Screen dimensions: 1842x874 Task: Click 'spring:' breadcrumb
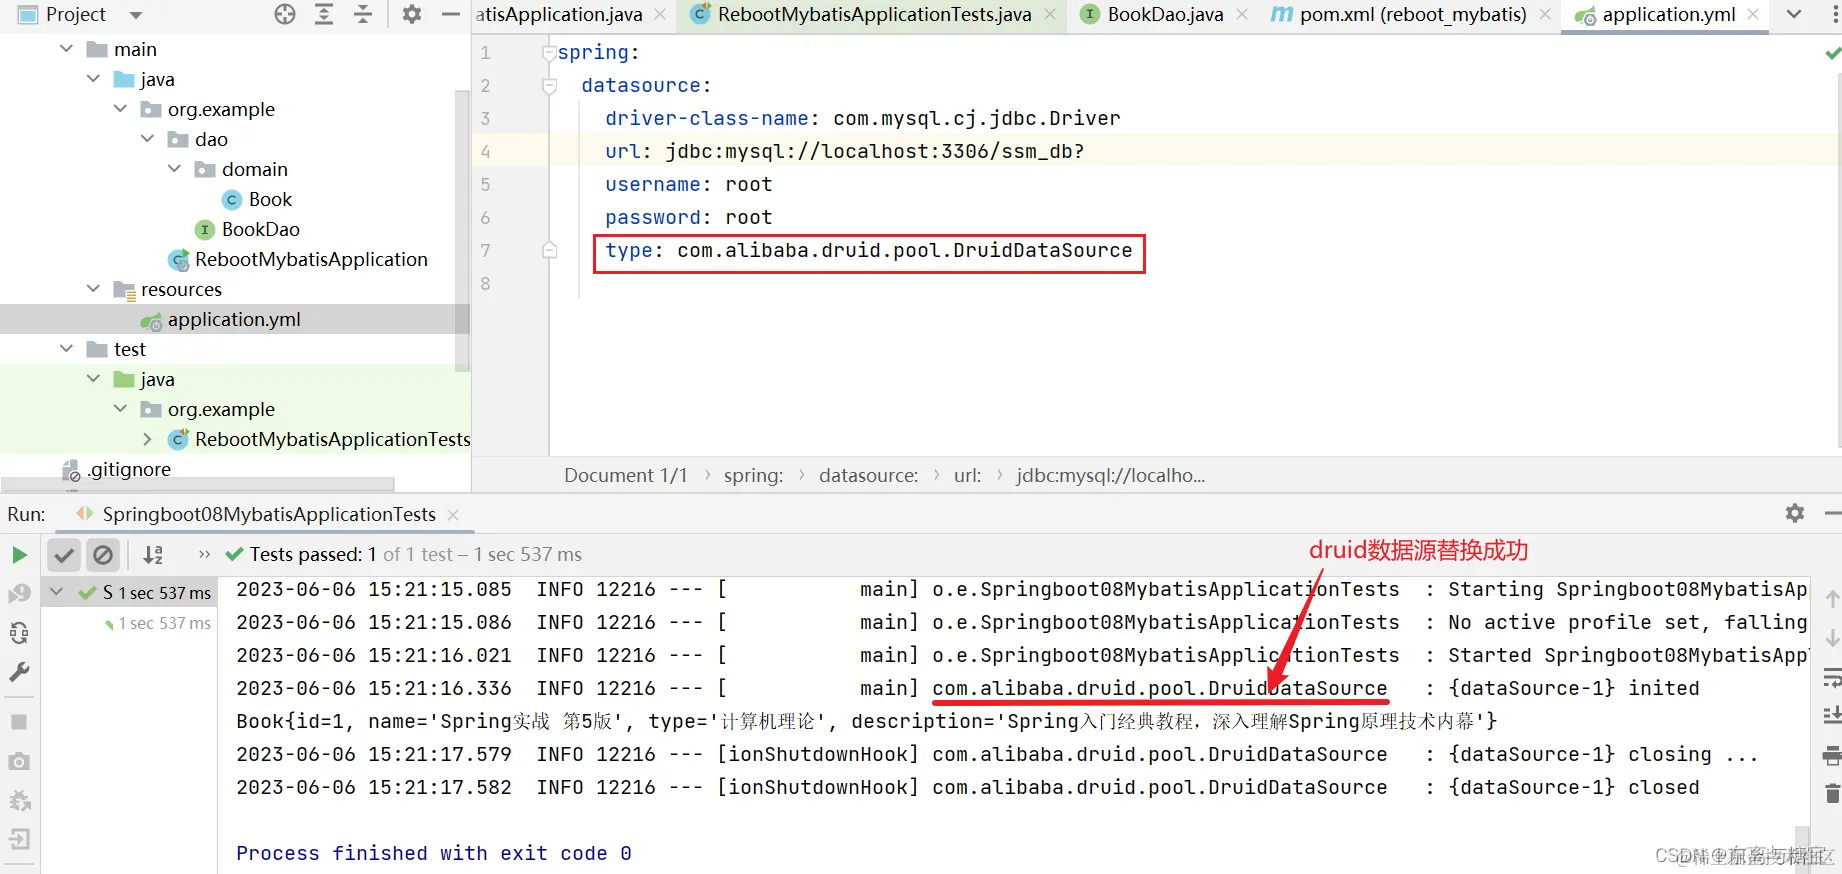753,475
